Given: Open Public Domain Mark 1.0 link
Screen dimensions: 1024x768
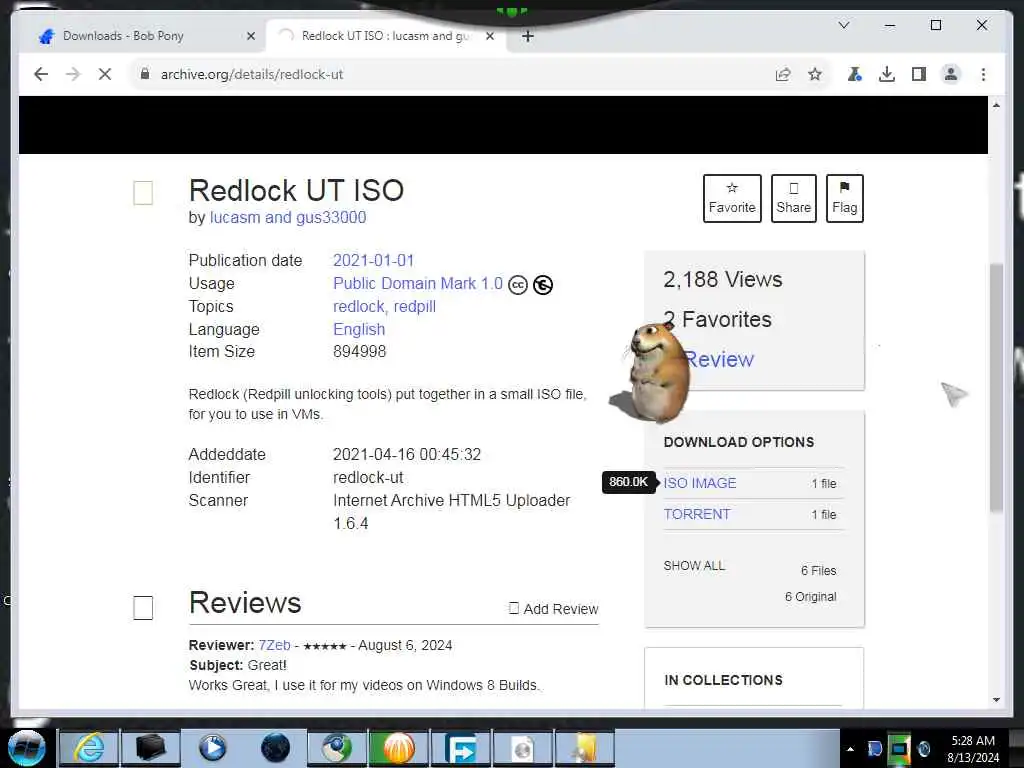Looking at the screenshot, I should [x=418, y=283].
